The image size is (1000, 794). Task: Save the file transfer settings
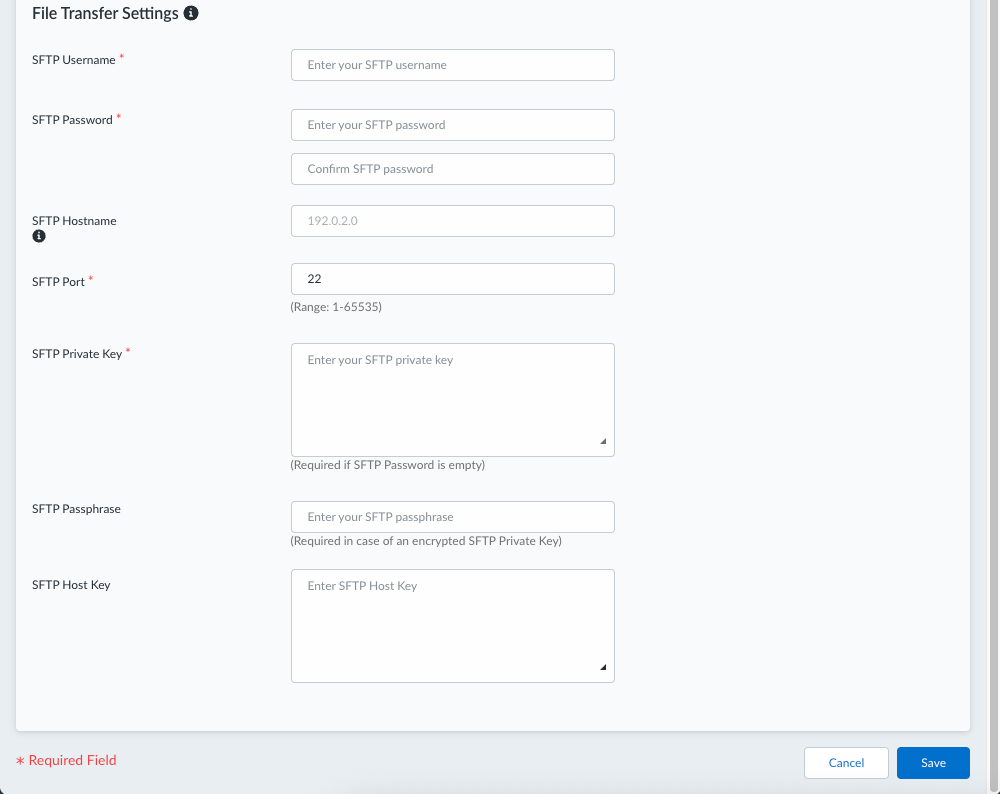tap(933, 763)
